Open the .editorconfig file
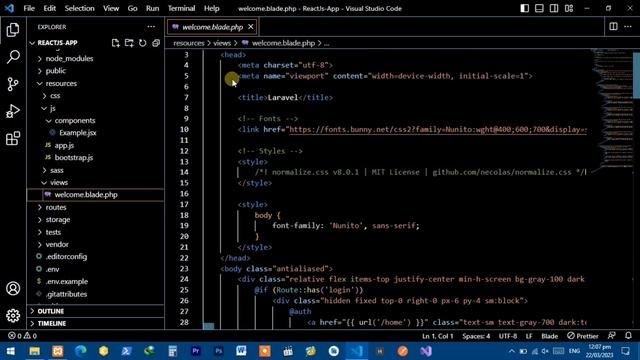 [96, 257]
